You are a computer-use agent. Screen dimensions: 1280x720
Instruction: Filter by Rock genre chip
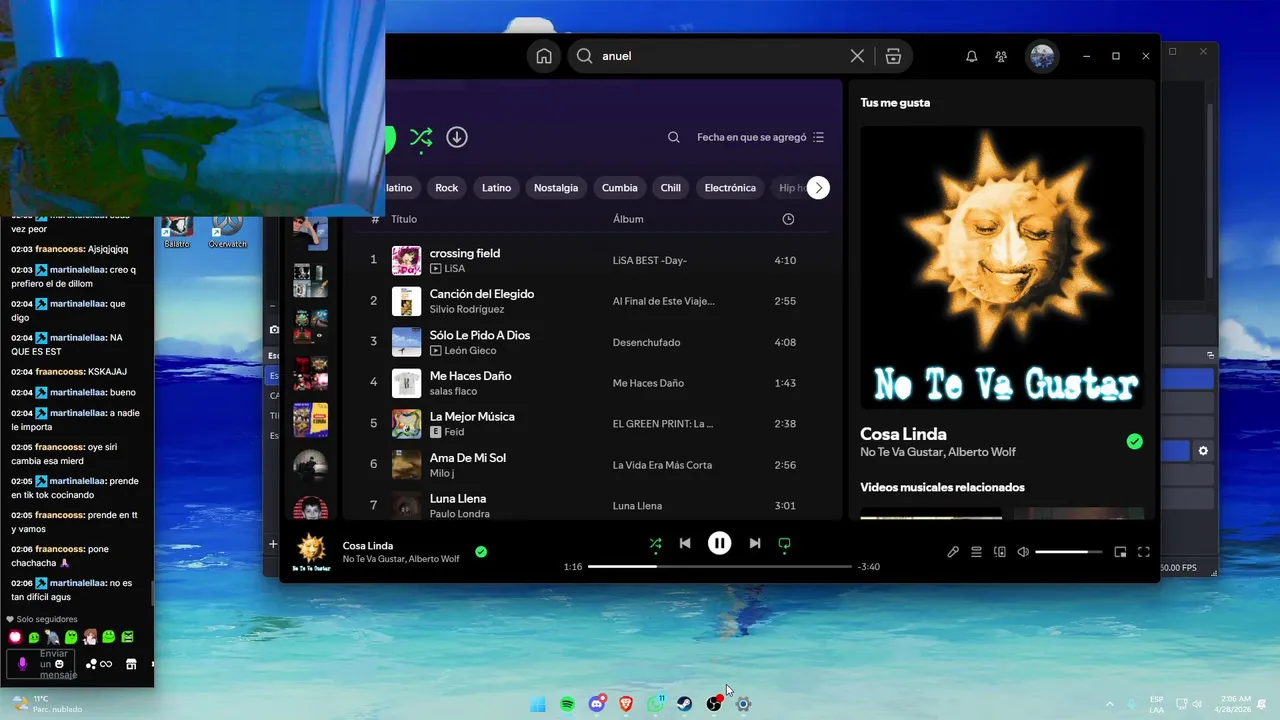click(446, 188)
